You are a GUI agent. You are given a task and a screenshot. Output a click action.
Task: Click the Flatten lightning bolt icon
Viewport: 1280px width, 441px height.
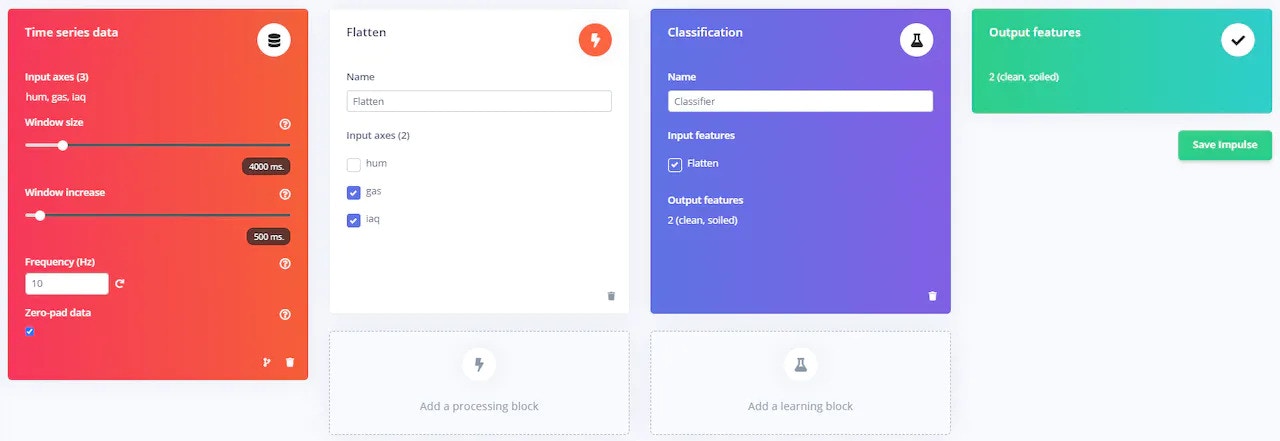point(595,40)
